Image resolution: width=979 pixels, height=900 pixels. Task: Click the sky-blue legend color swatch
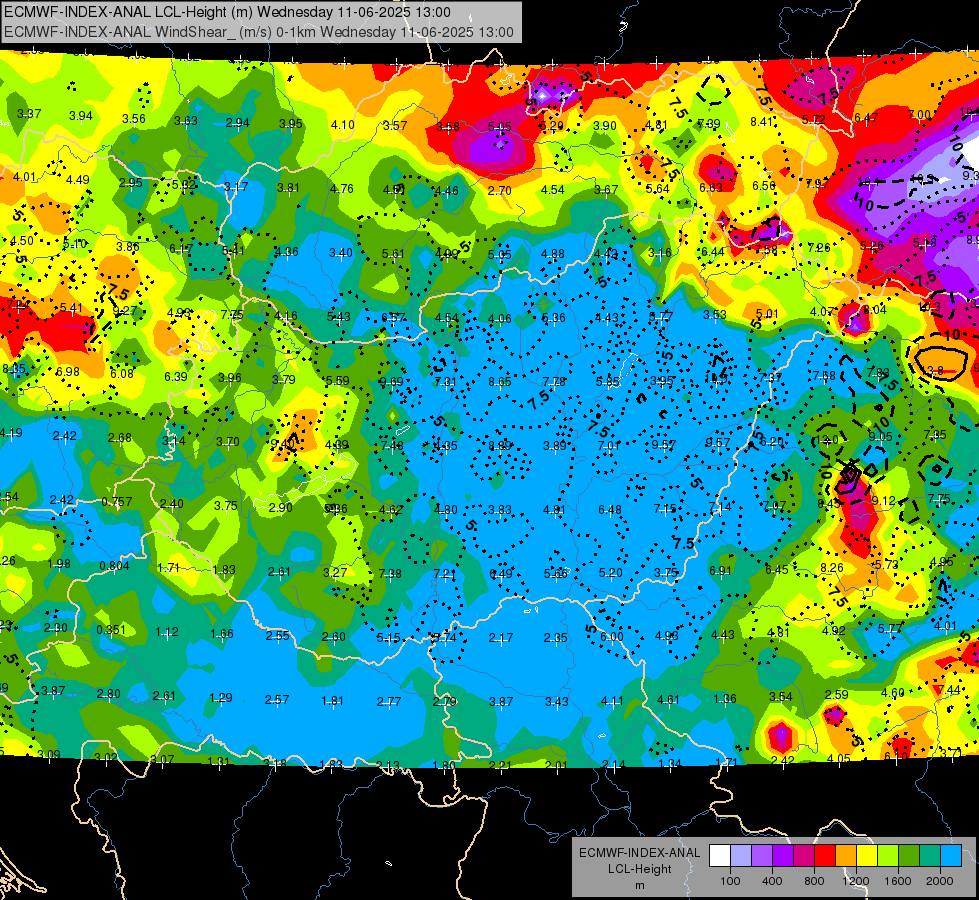952,855
